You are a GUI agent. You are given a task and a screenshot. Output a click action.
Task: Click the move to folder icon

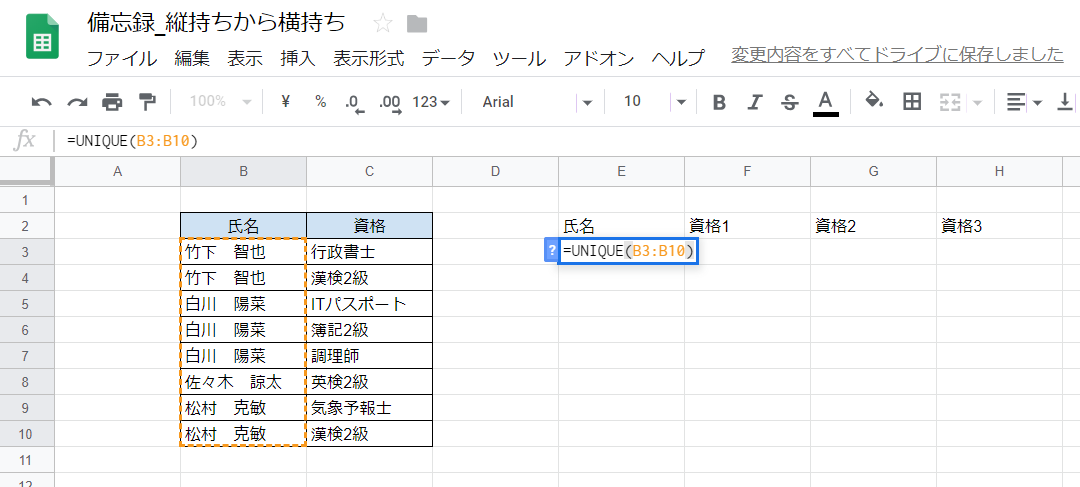(417, 25)
